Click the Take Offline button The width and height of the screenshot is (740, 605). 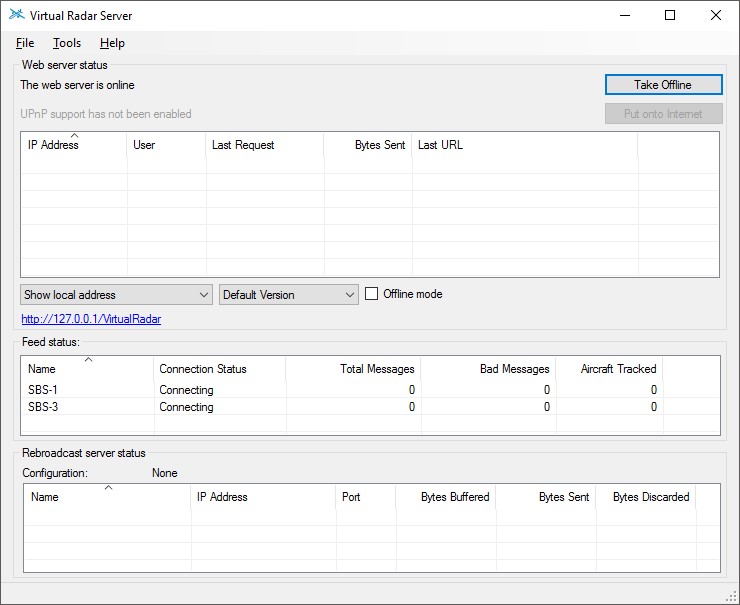pos(663,85)
